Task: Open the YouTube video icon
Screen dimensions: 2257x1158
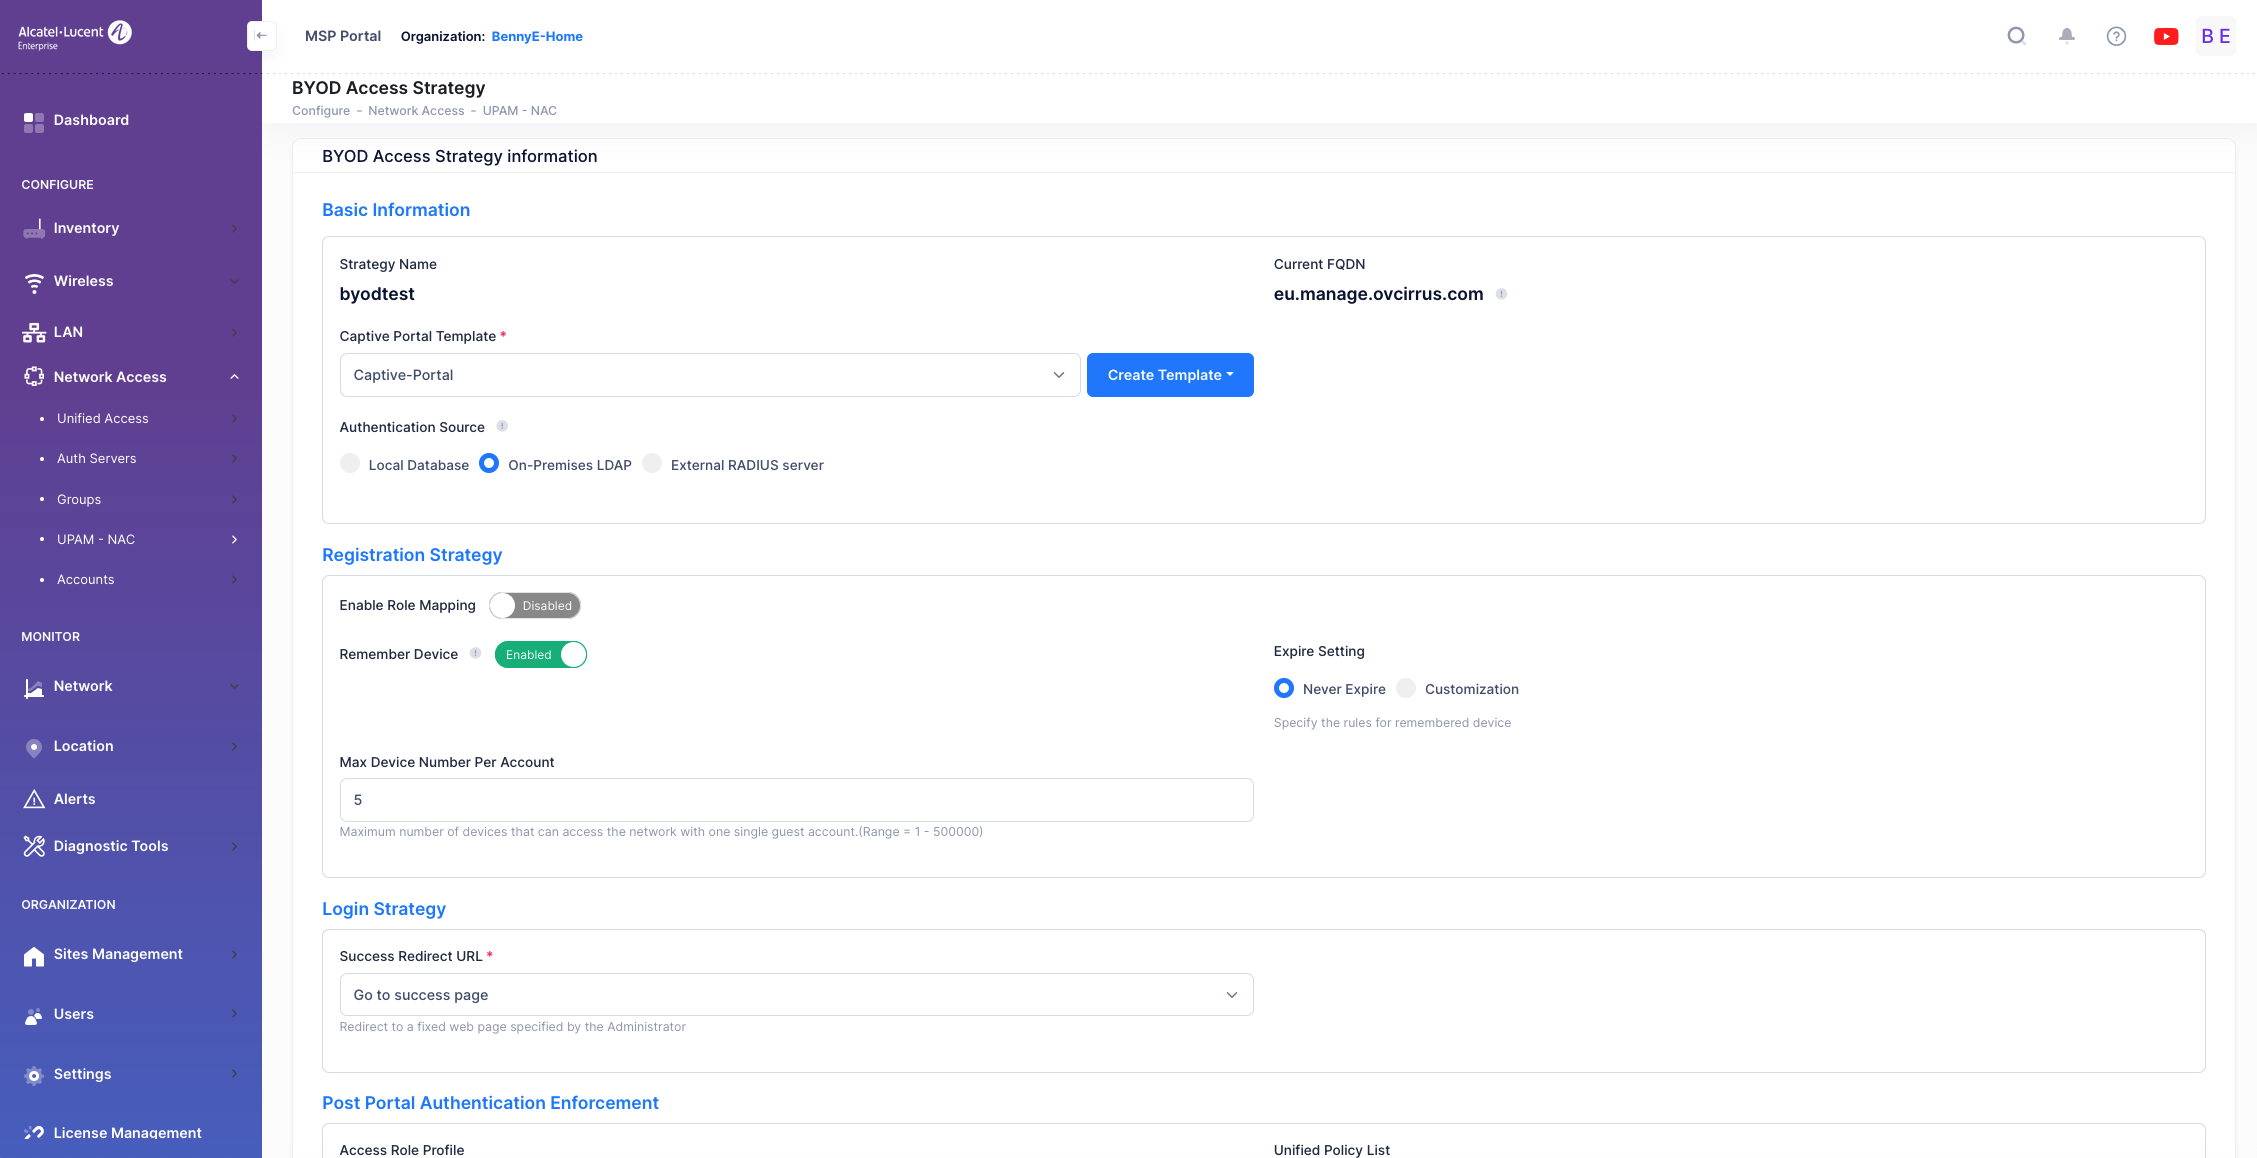Action: click(2166, 36)
